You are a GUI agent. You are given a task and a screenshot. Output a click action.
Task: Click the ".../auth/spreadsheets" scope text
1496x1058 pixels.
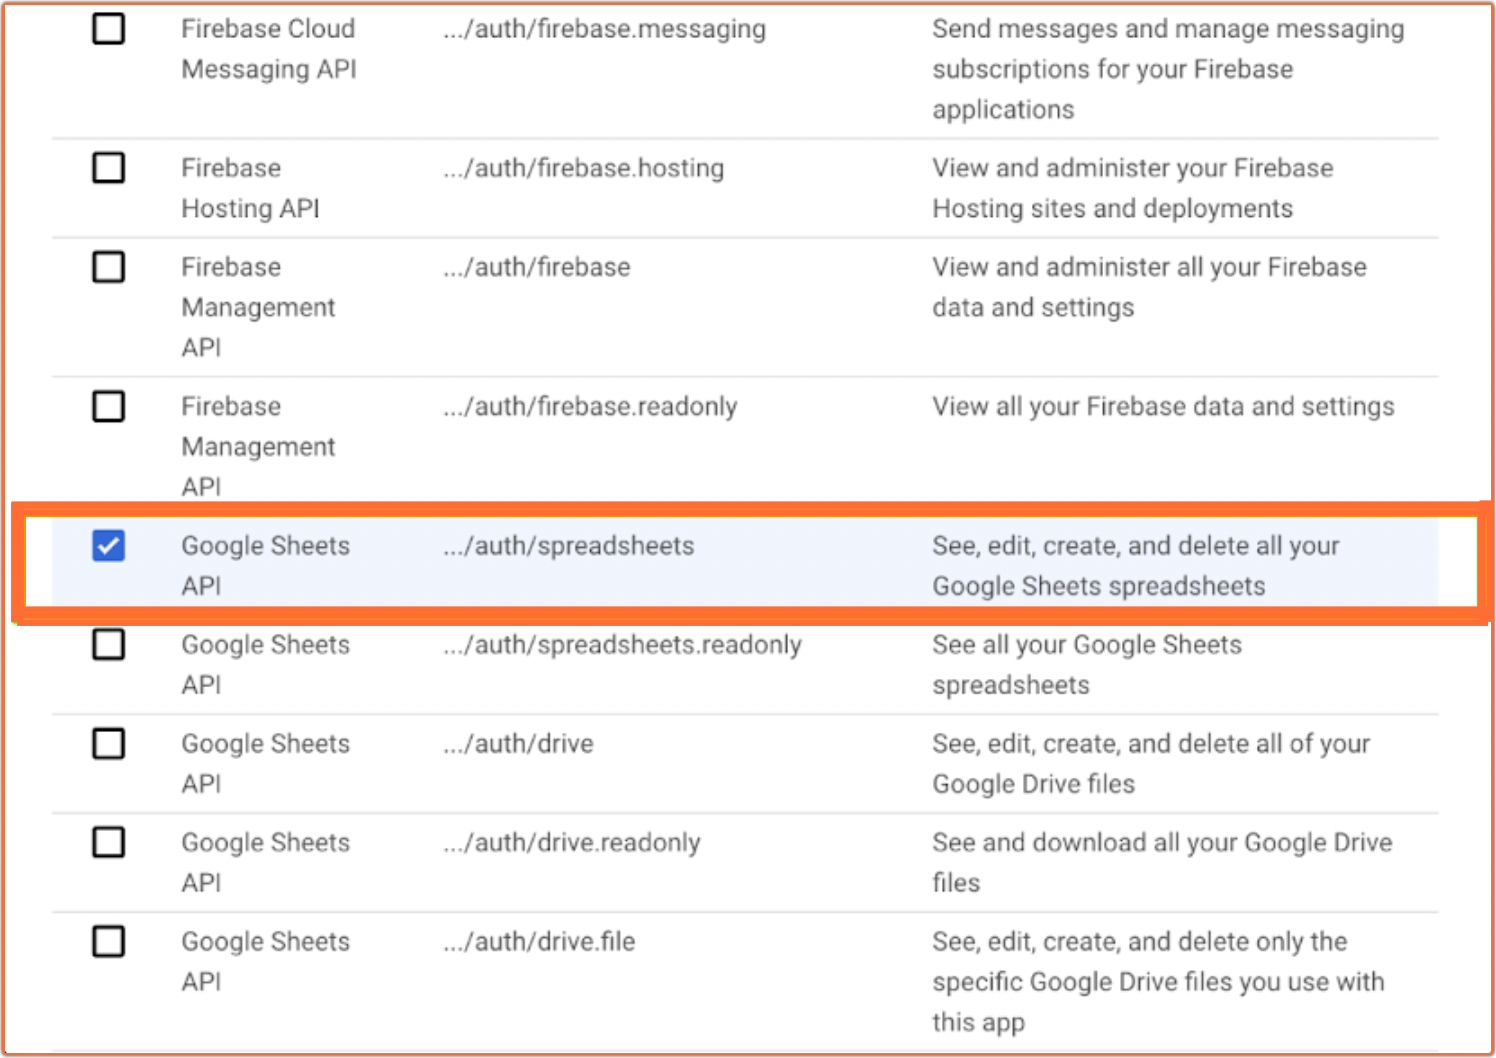pos(569,546)
